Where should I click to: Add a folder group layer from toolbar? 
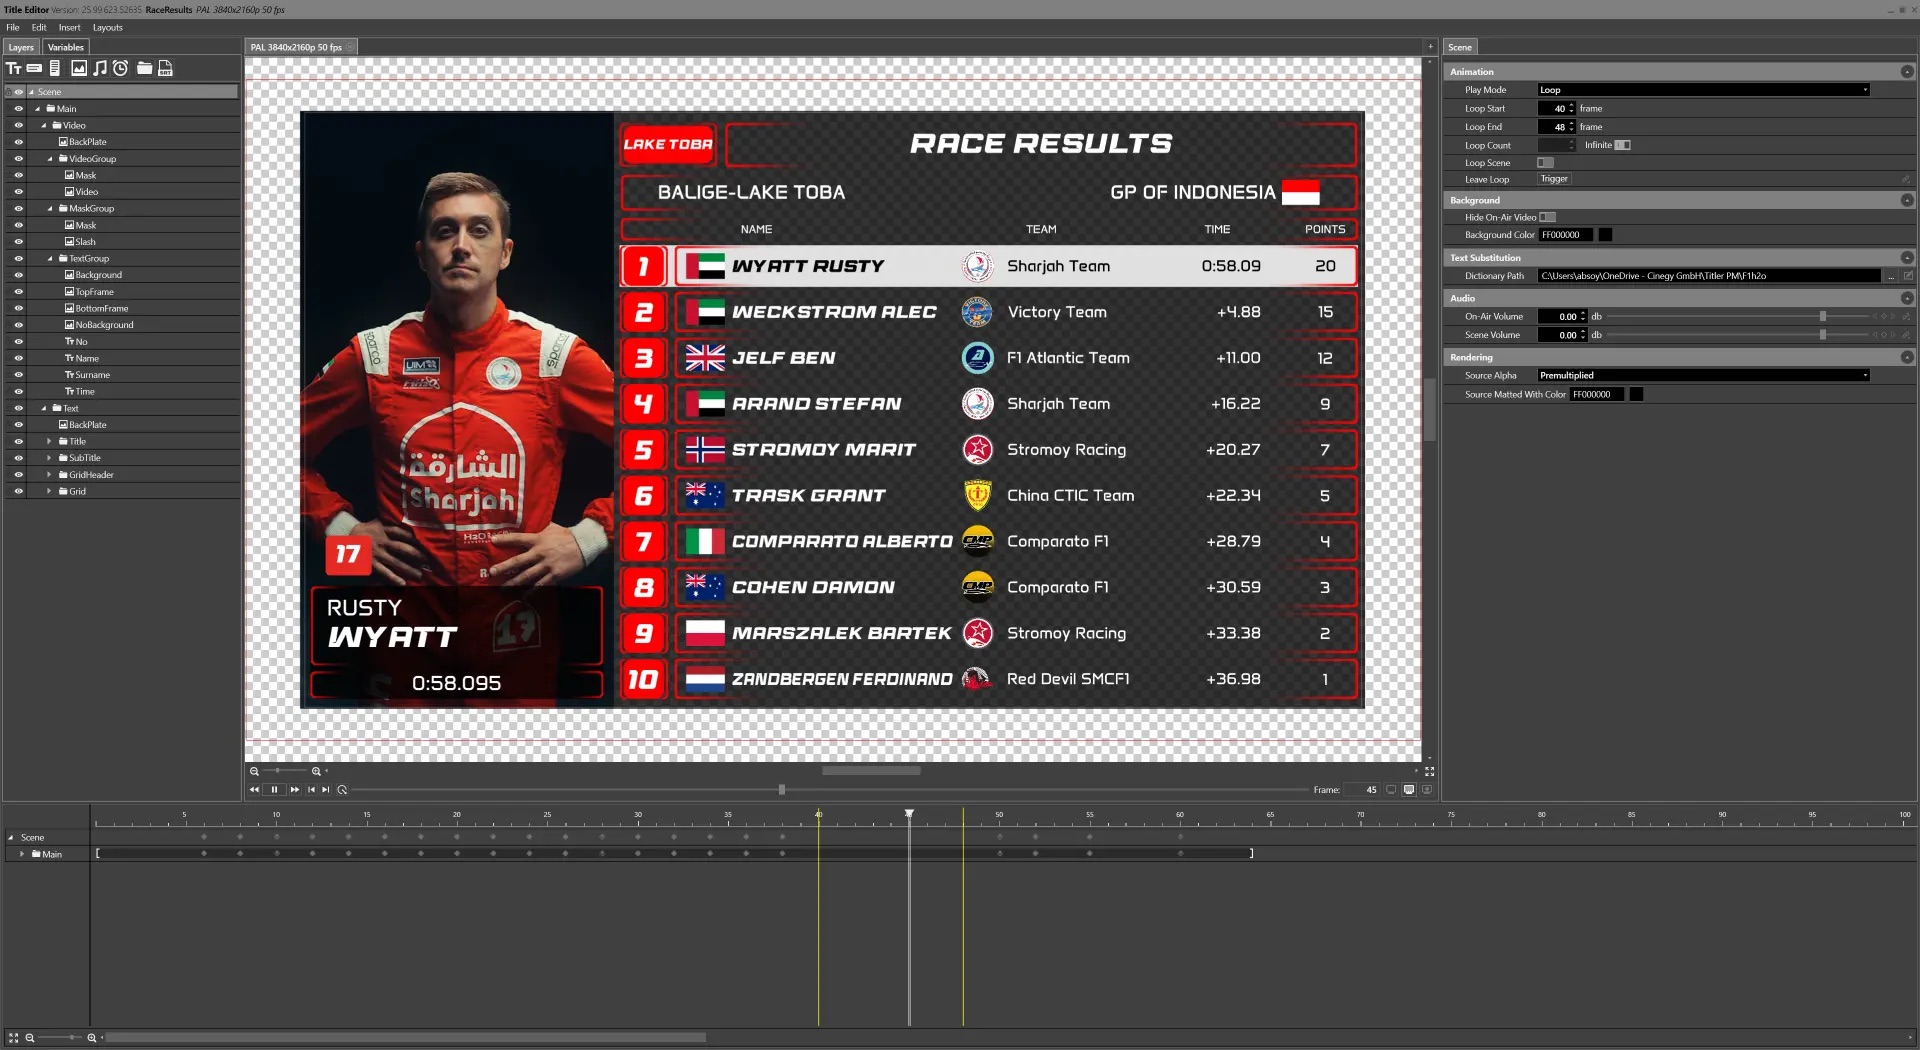(x=145, y=68)
